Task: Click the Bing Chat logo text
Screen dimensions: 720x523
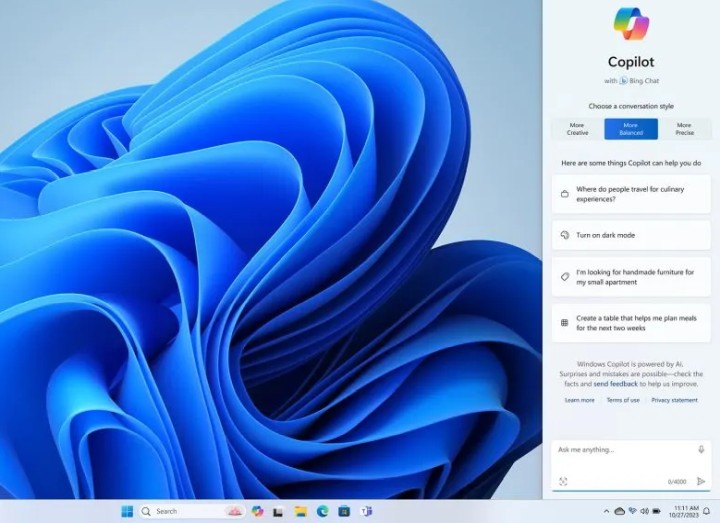Action: [x=639, y=81]
